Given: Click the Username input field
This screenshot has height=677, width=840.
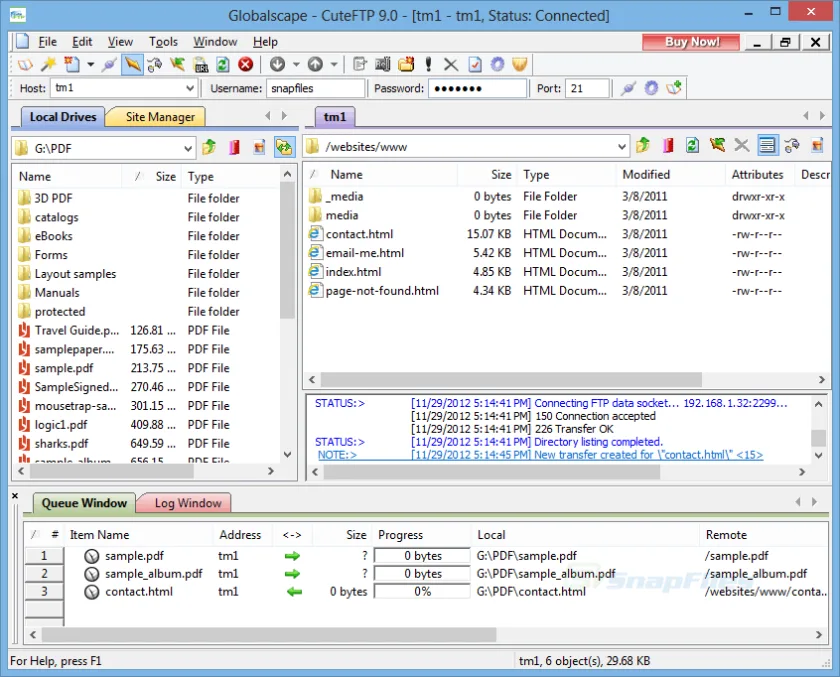Looking at the screenshot, I should click(316, 88).
